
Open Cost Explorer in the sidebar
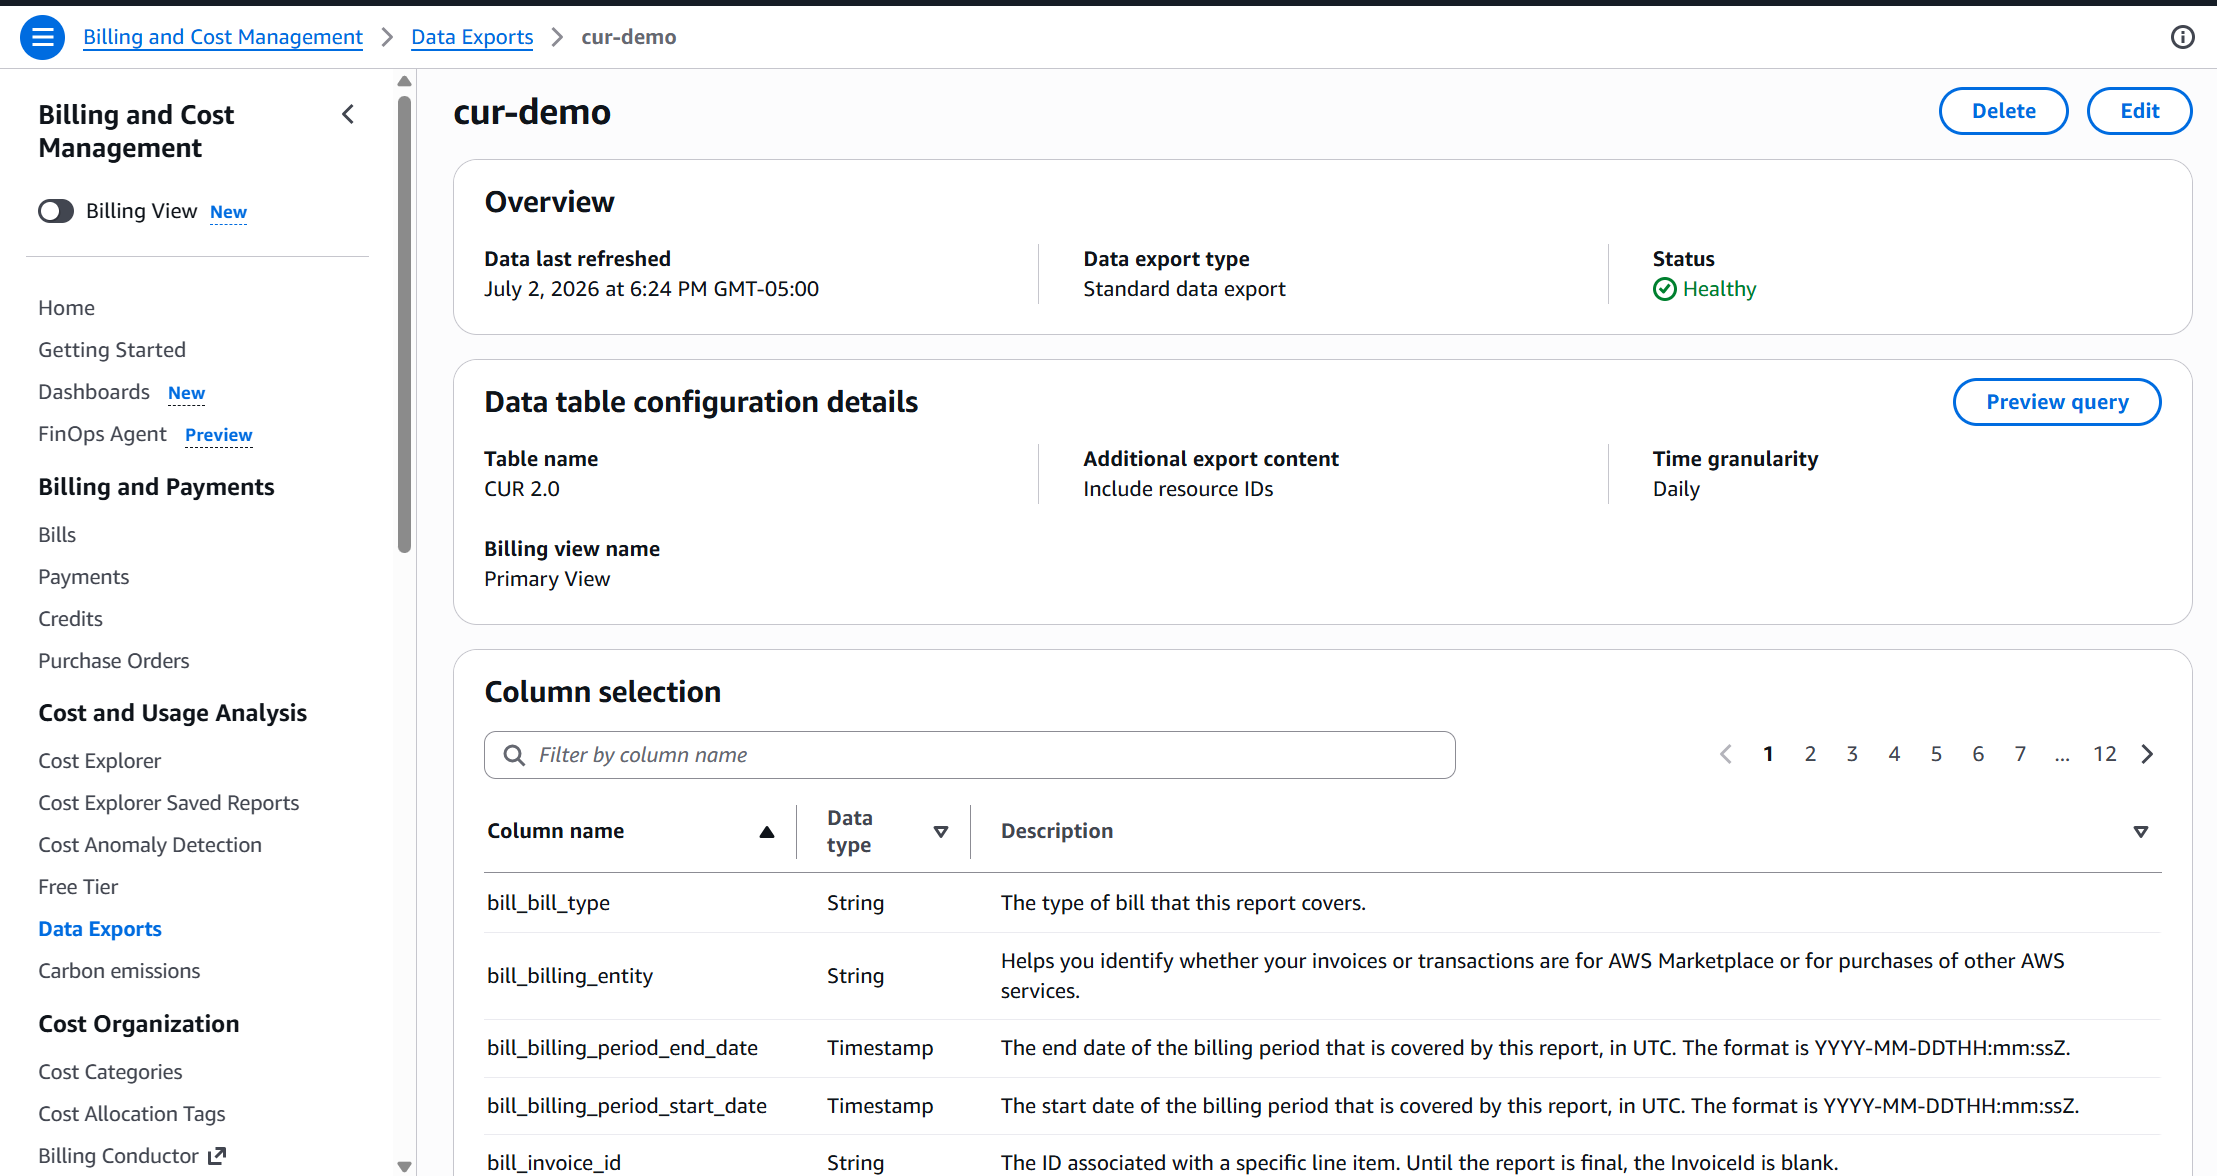click(x=100, y=761)
